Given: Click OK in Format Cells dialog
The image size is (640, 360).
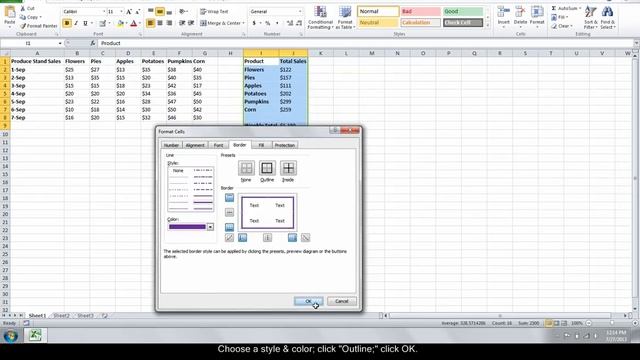Looking at the screenshot, I should [309, 301].
